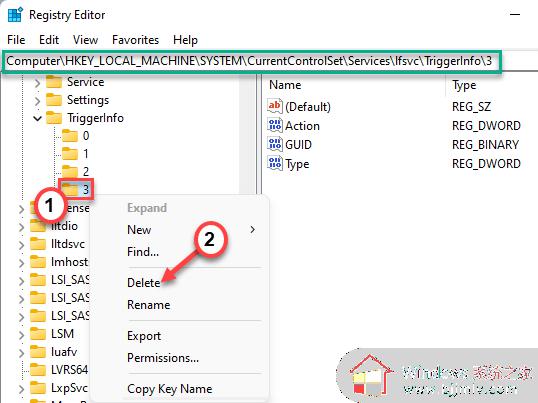The image size is (538, 403).
Task: Click the Registry Editor app icon
Action: 15,15
